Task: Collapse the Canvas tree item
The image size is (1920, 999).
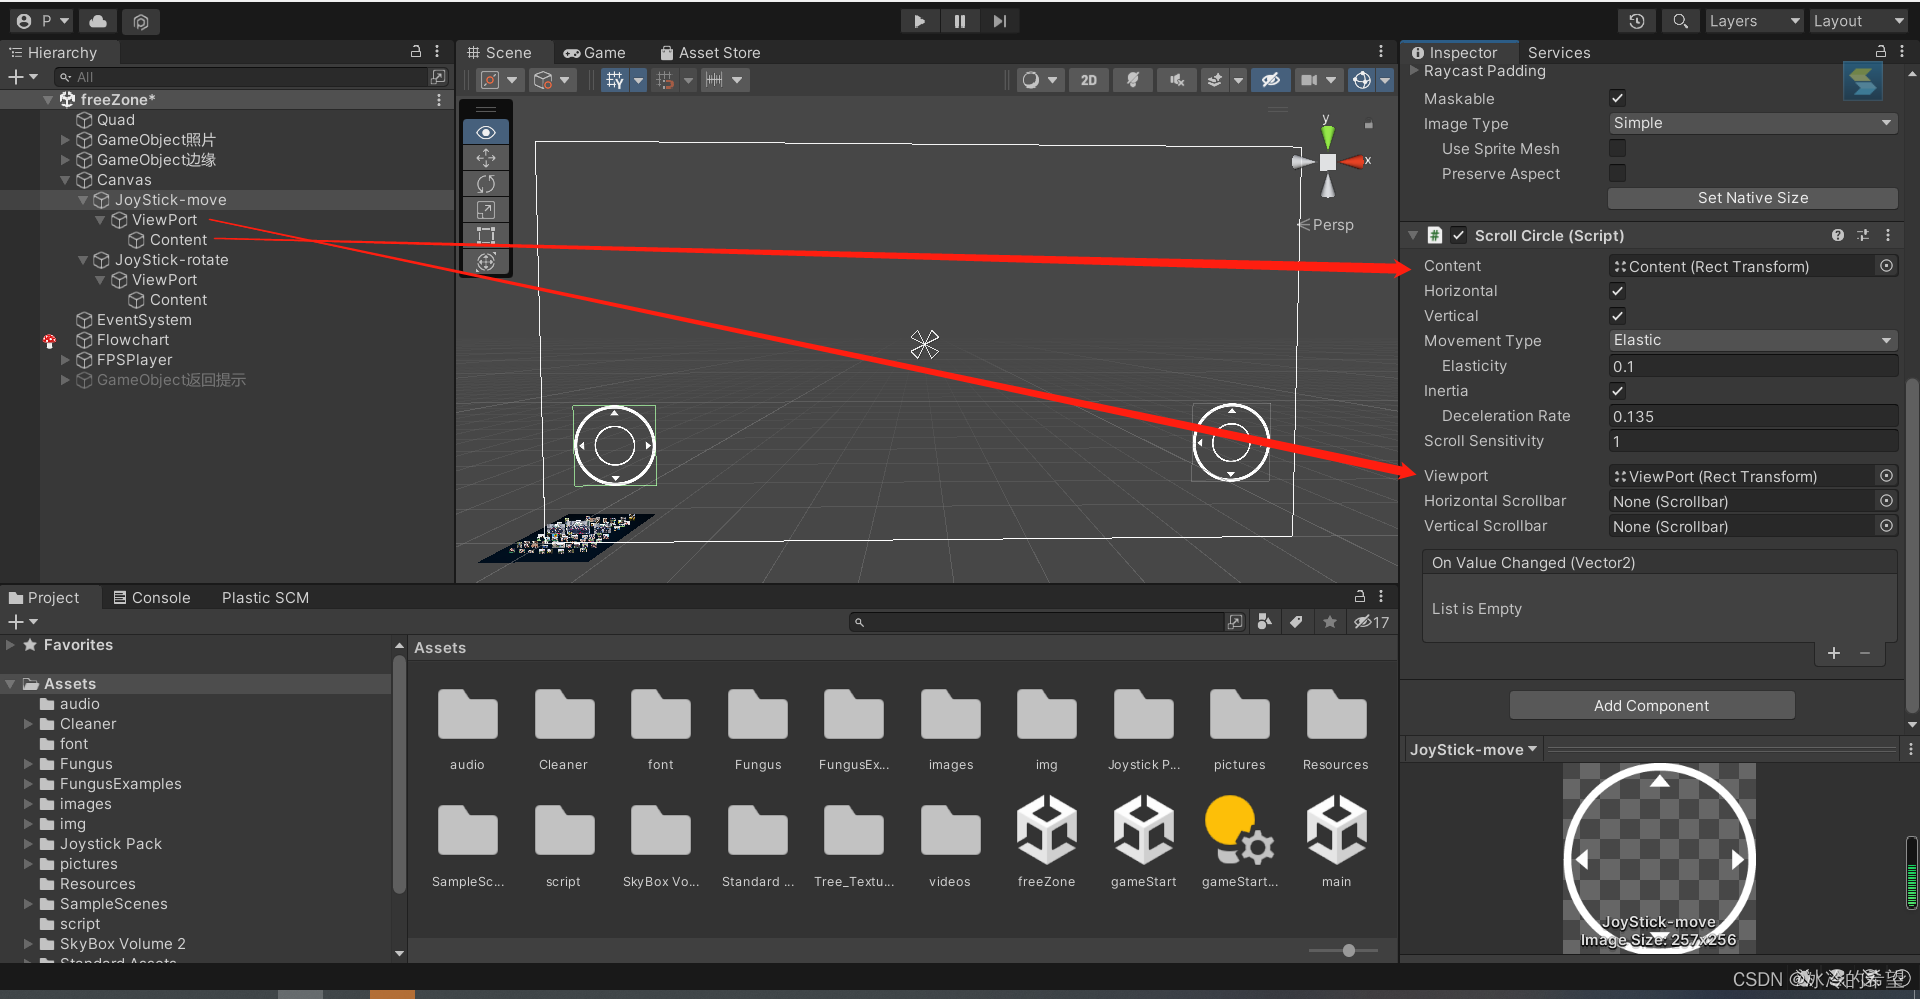Action: point(65,180)
